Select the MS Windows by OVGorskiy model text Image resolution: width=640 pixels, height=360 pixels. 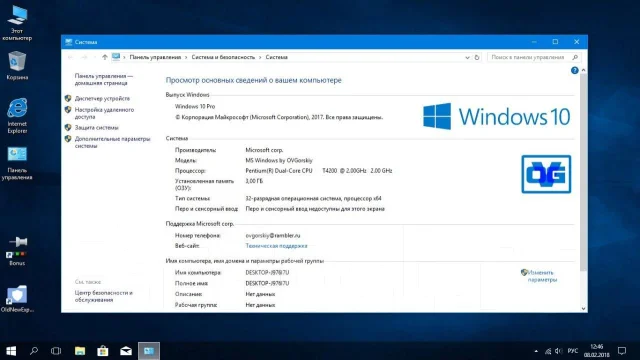(279, 160)
